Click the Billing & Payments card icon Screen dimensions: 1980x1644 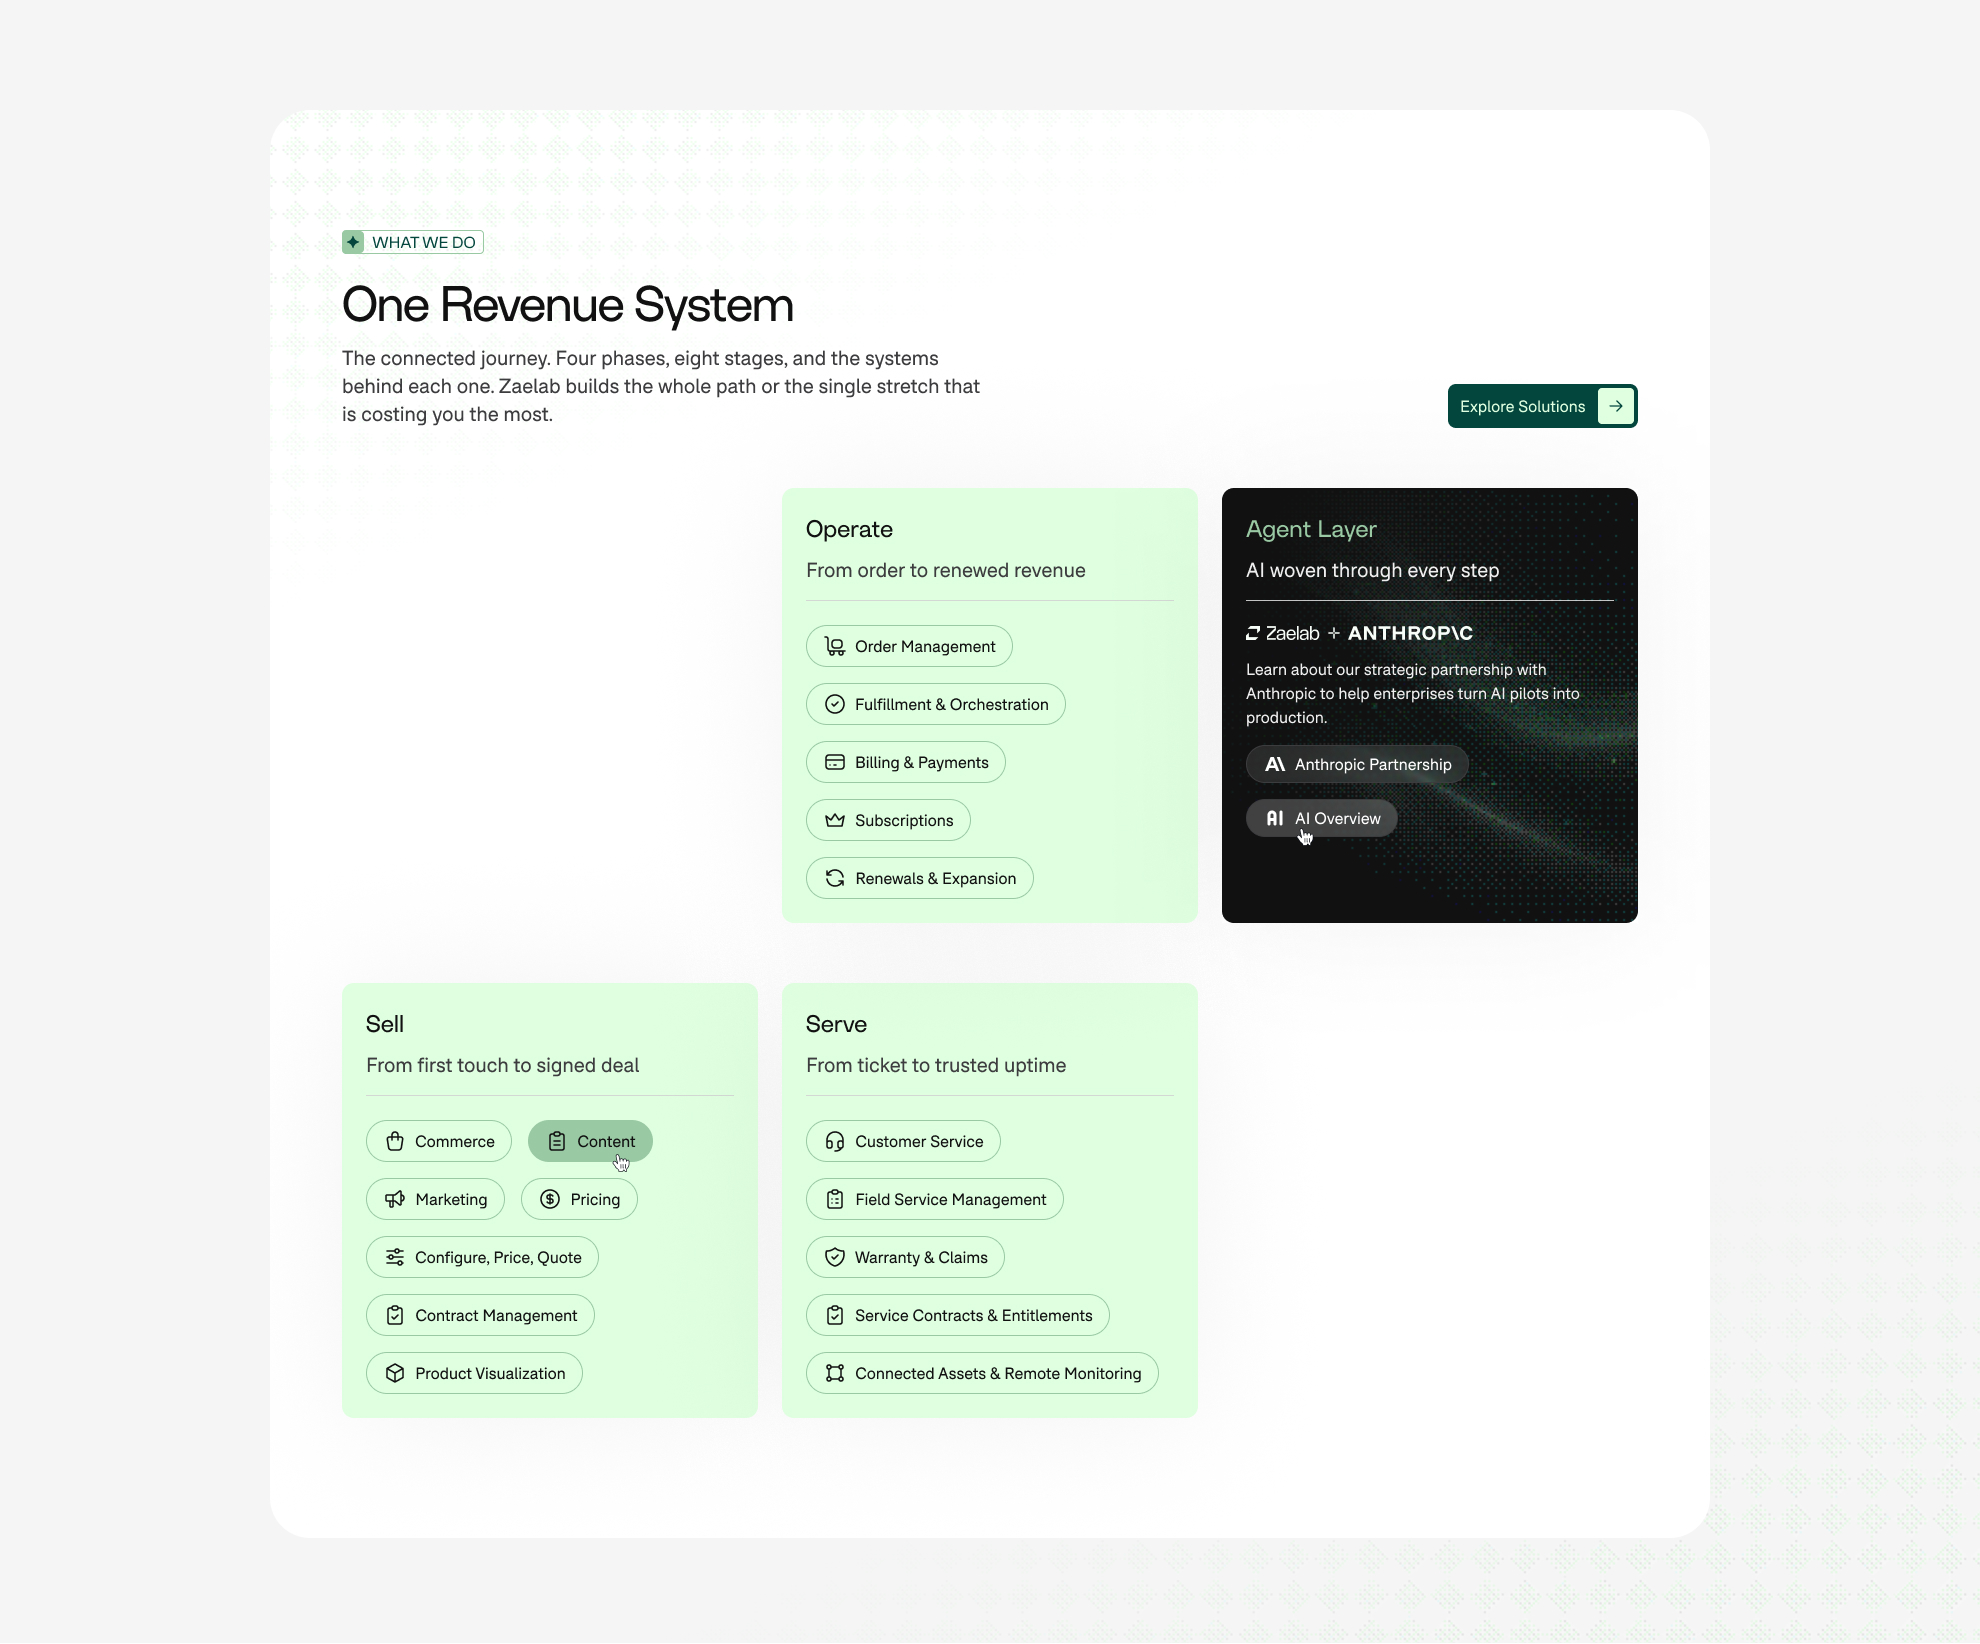tap(835, 763)
